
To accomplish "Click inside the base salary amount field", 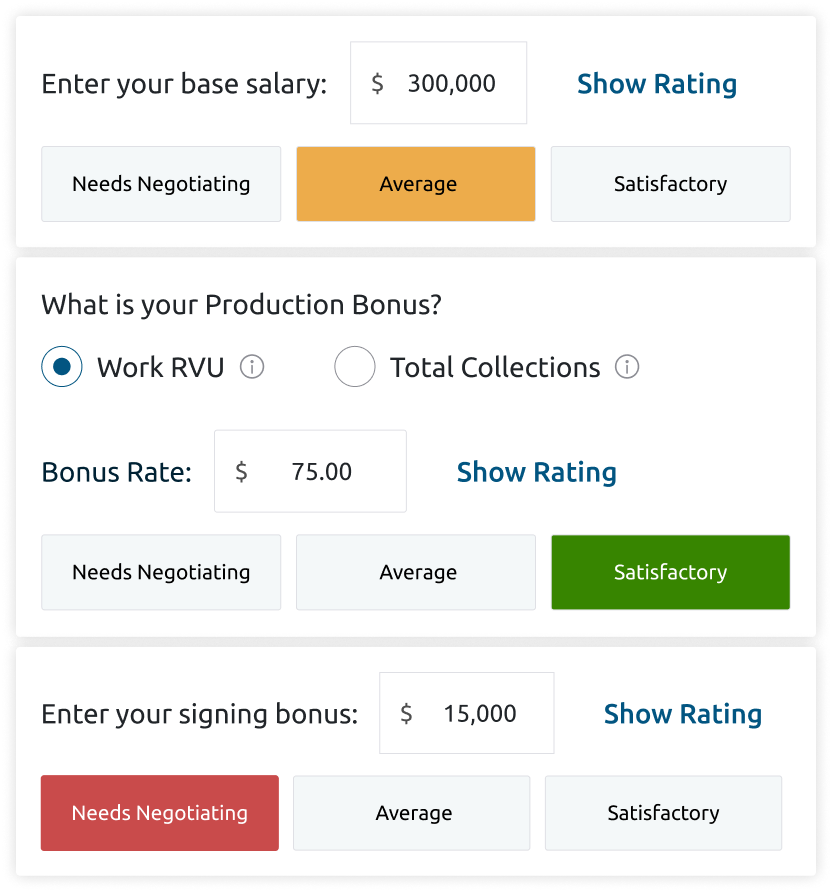I will (450, 83).
